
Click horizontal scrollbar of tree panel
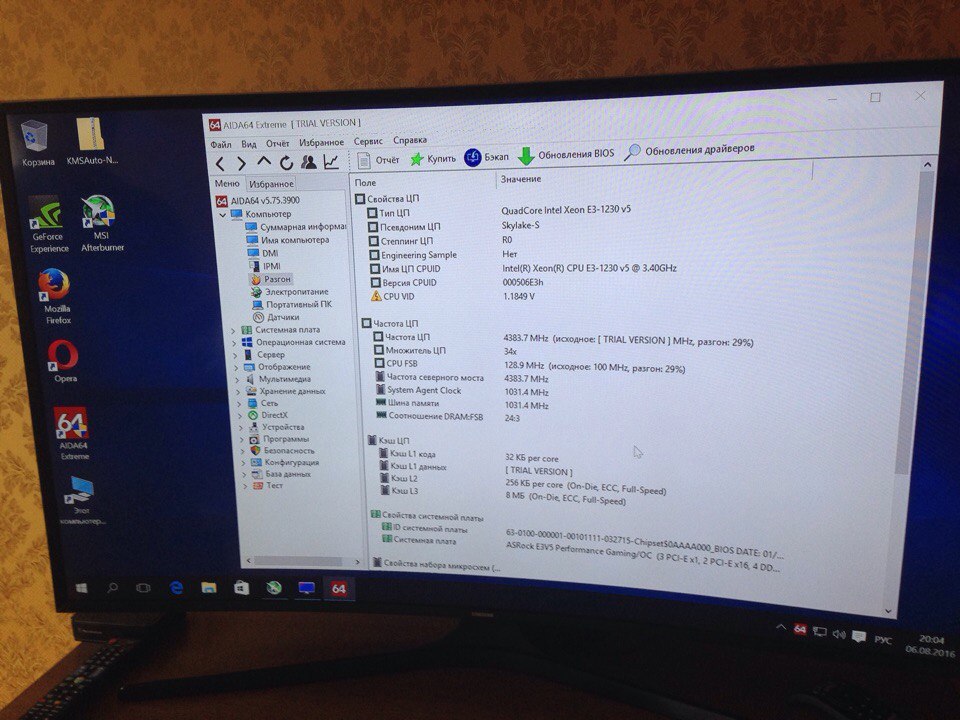pyautogui.click(x=298, y=561)
